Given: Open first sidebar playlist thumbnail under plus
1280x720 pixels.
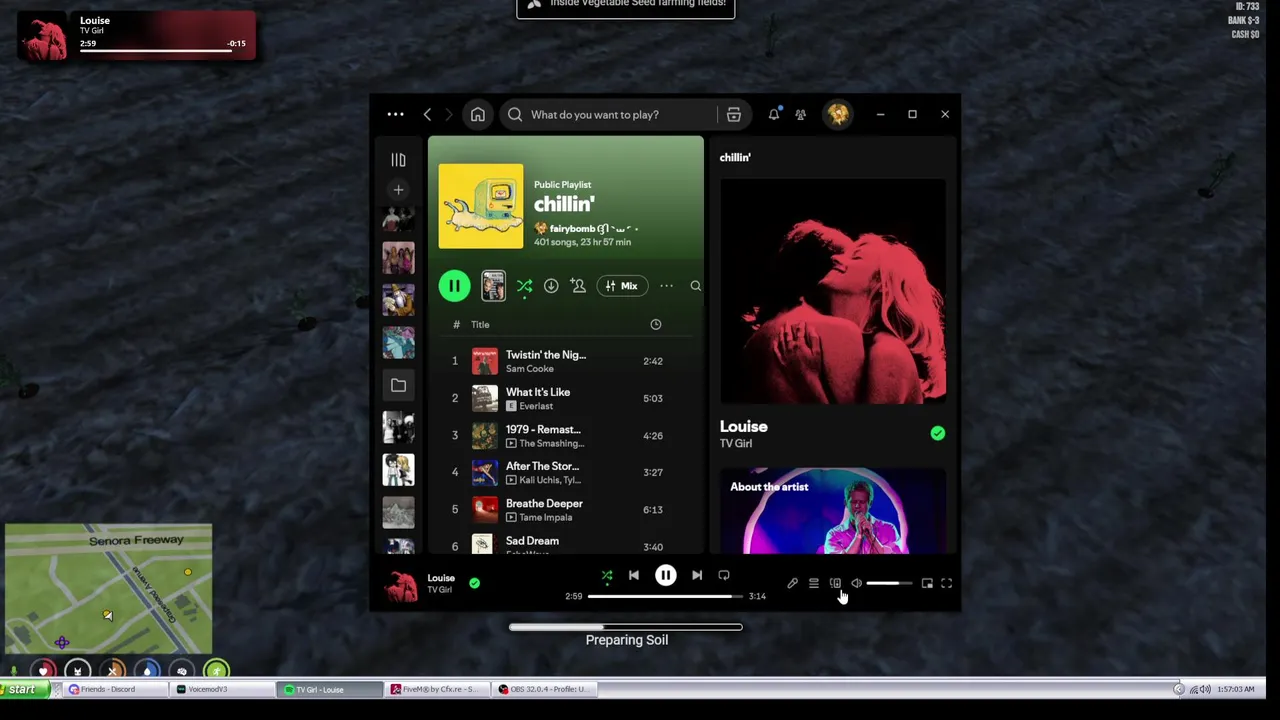Looking at the screenshot, I should [398, 221].
